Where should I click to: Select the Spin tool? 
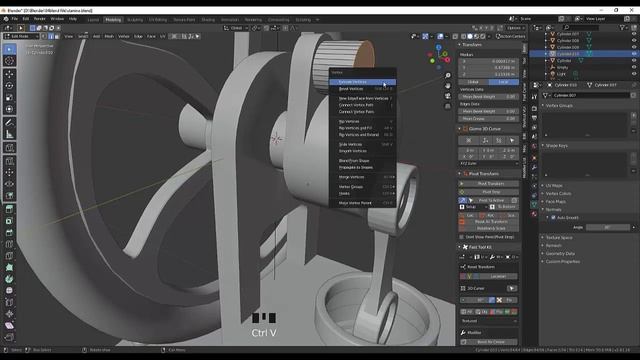click(x=9, y=279)
